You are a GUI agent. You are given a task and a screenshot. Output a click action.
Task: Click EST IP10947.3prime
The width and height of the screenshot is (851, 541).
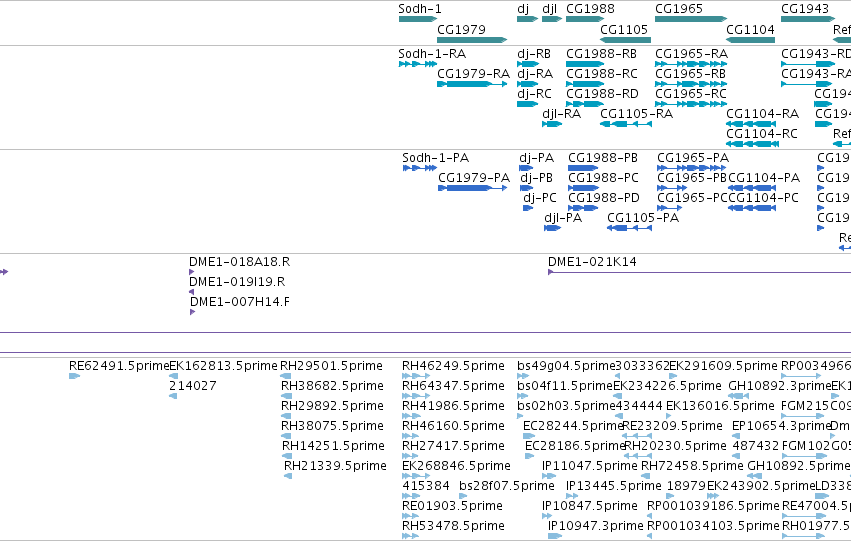point(596,527)
